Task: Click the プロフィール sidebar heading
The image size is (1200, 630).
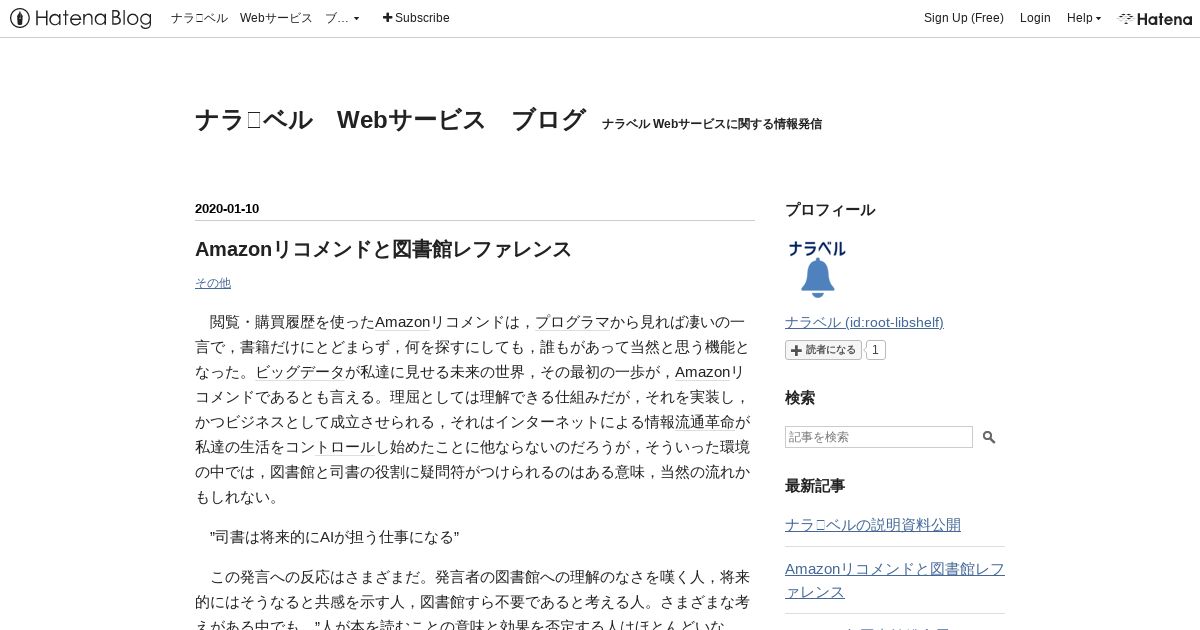Action: [x=830, y=210]
